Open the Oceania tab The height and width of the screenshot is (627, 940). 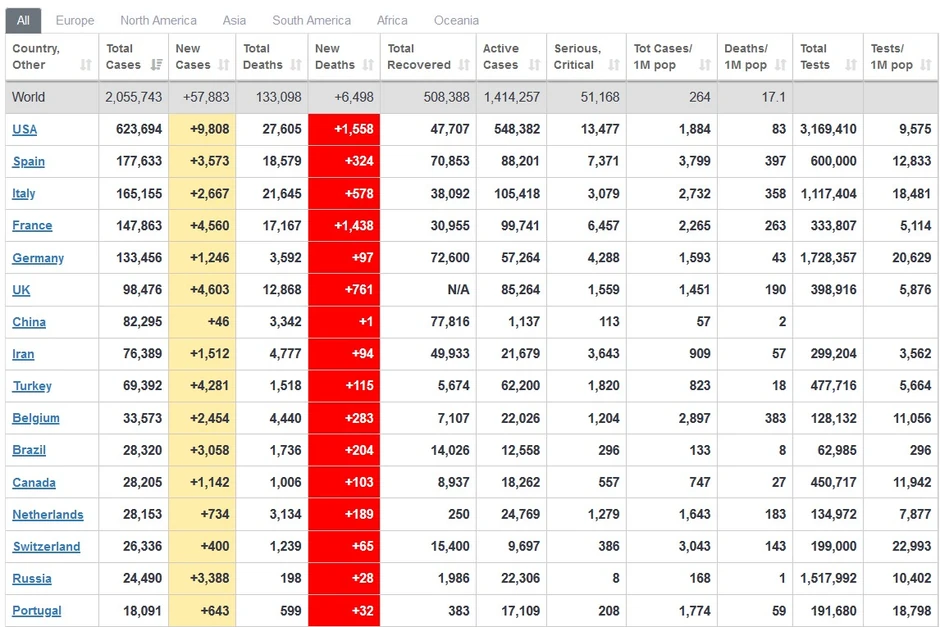coord(456,20)
